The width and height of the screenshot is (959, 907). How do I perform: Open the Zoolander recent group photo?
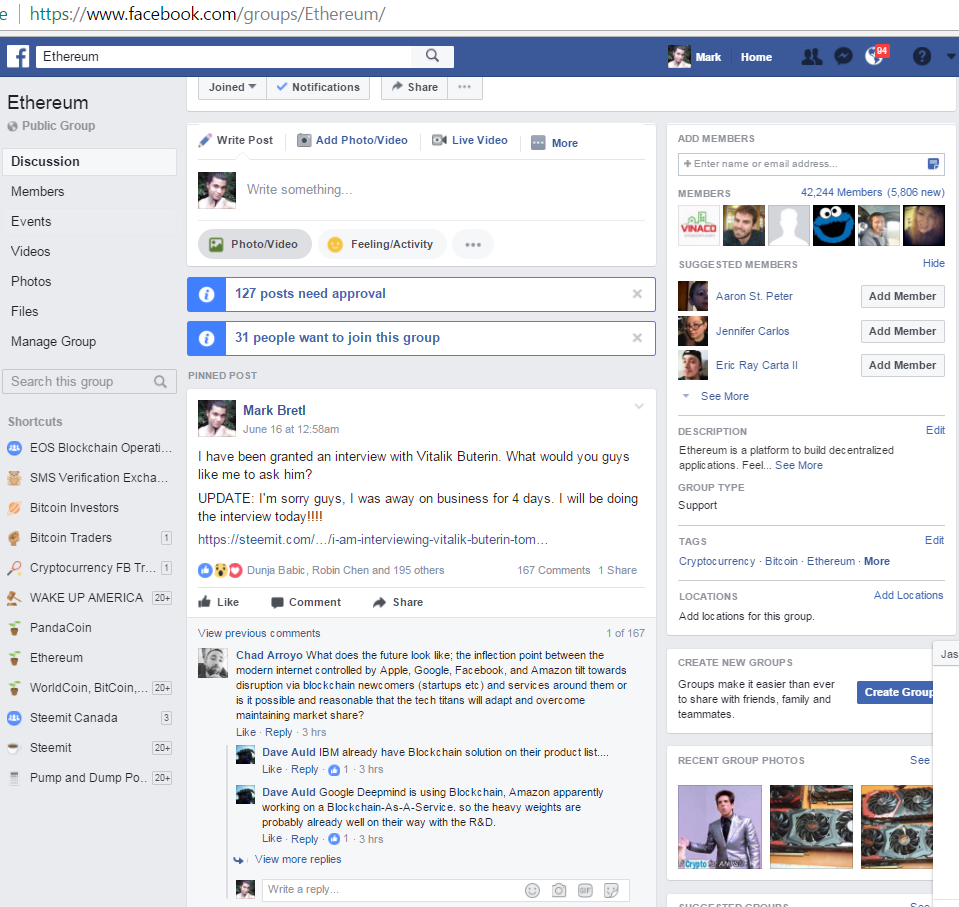pyautogui.click(x=720, y=827)
